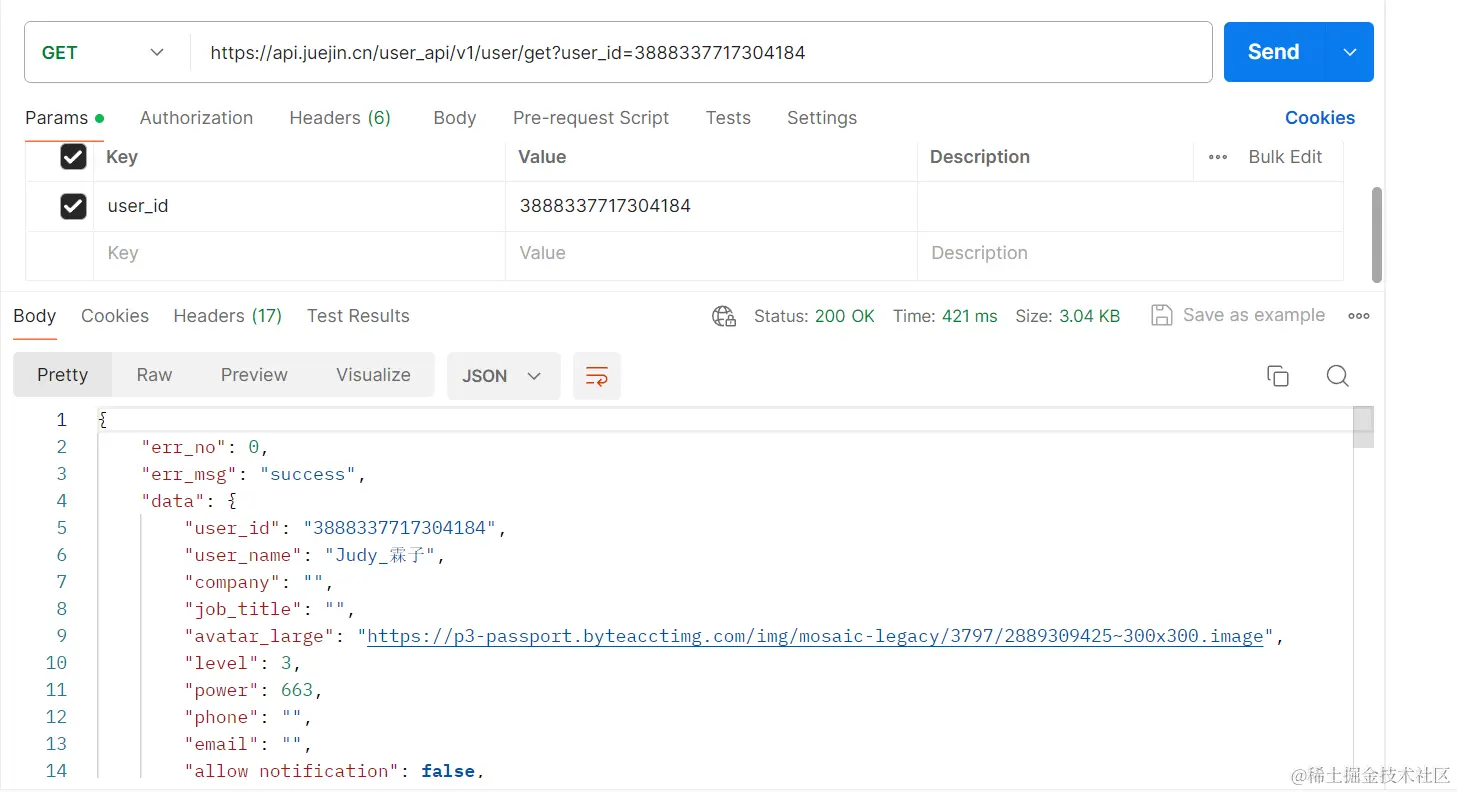Click the Send button

point(1273,52)
